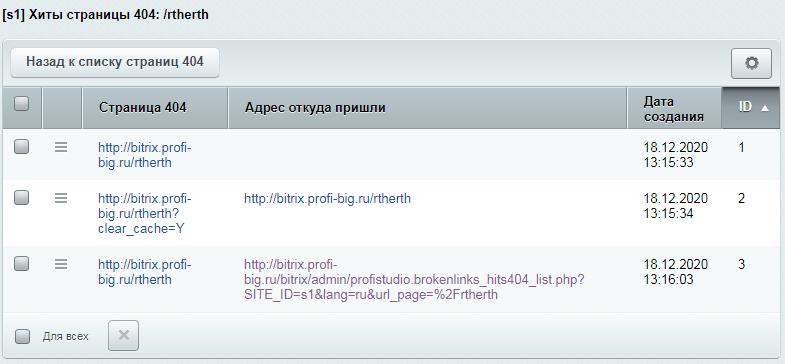
Task: Sort by the ID column header
Action: 753,108
